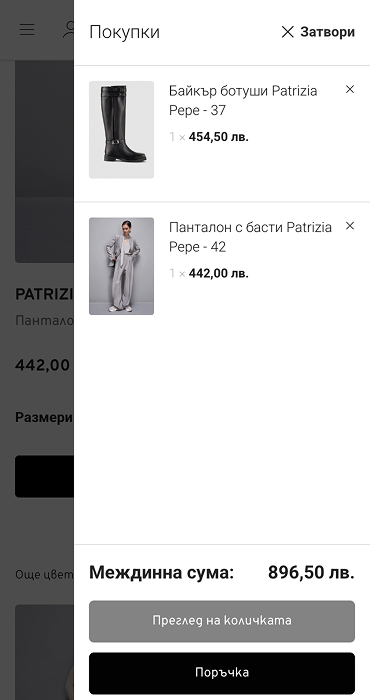Click the dimmed product photo behind the panel
This screenshot has height=700, width=370.
tap(44, 162)
